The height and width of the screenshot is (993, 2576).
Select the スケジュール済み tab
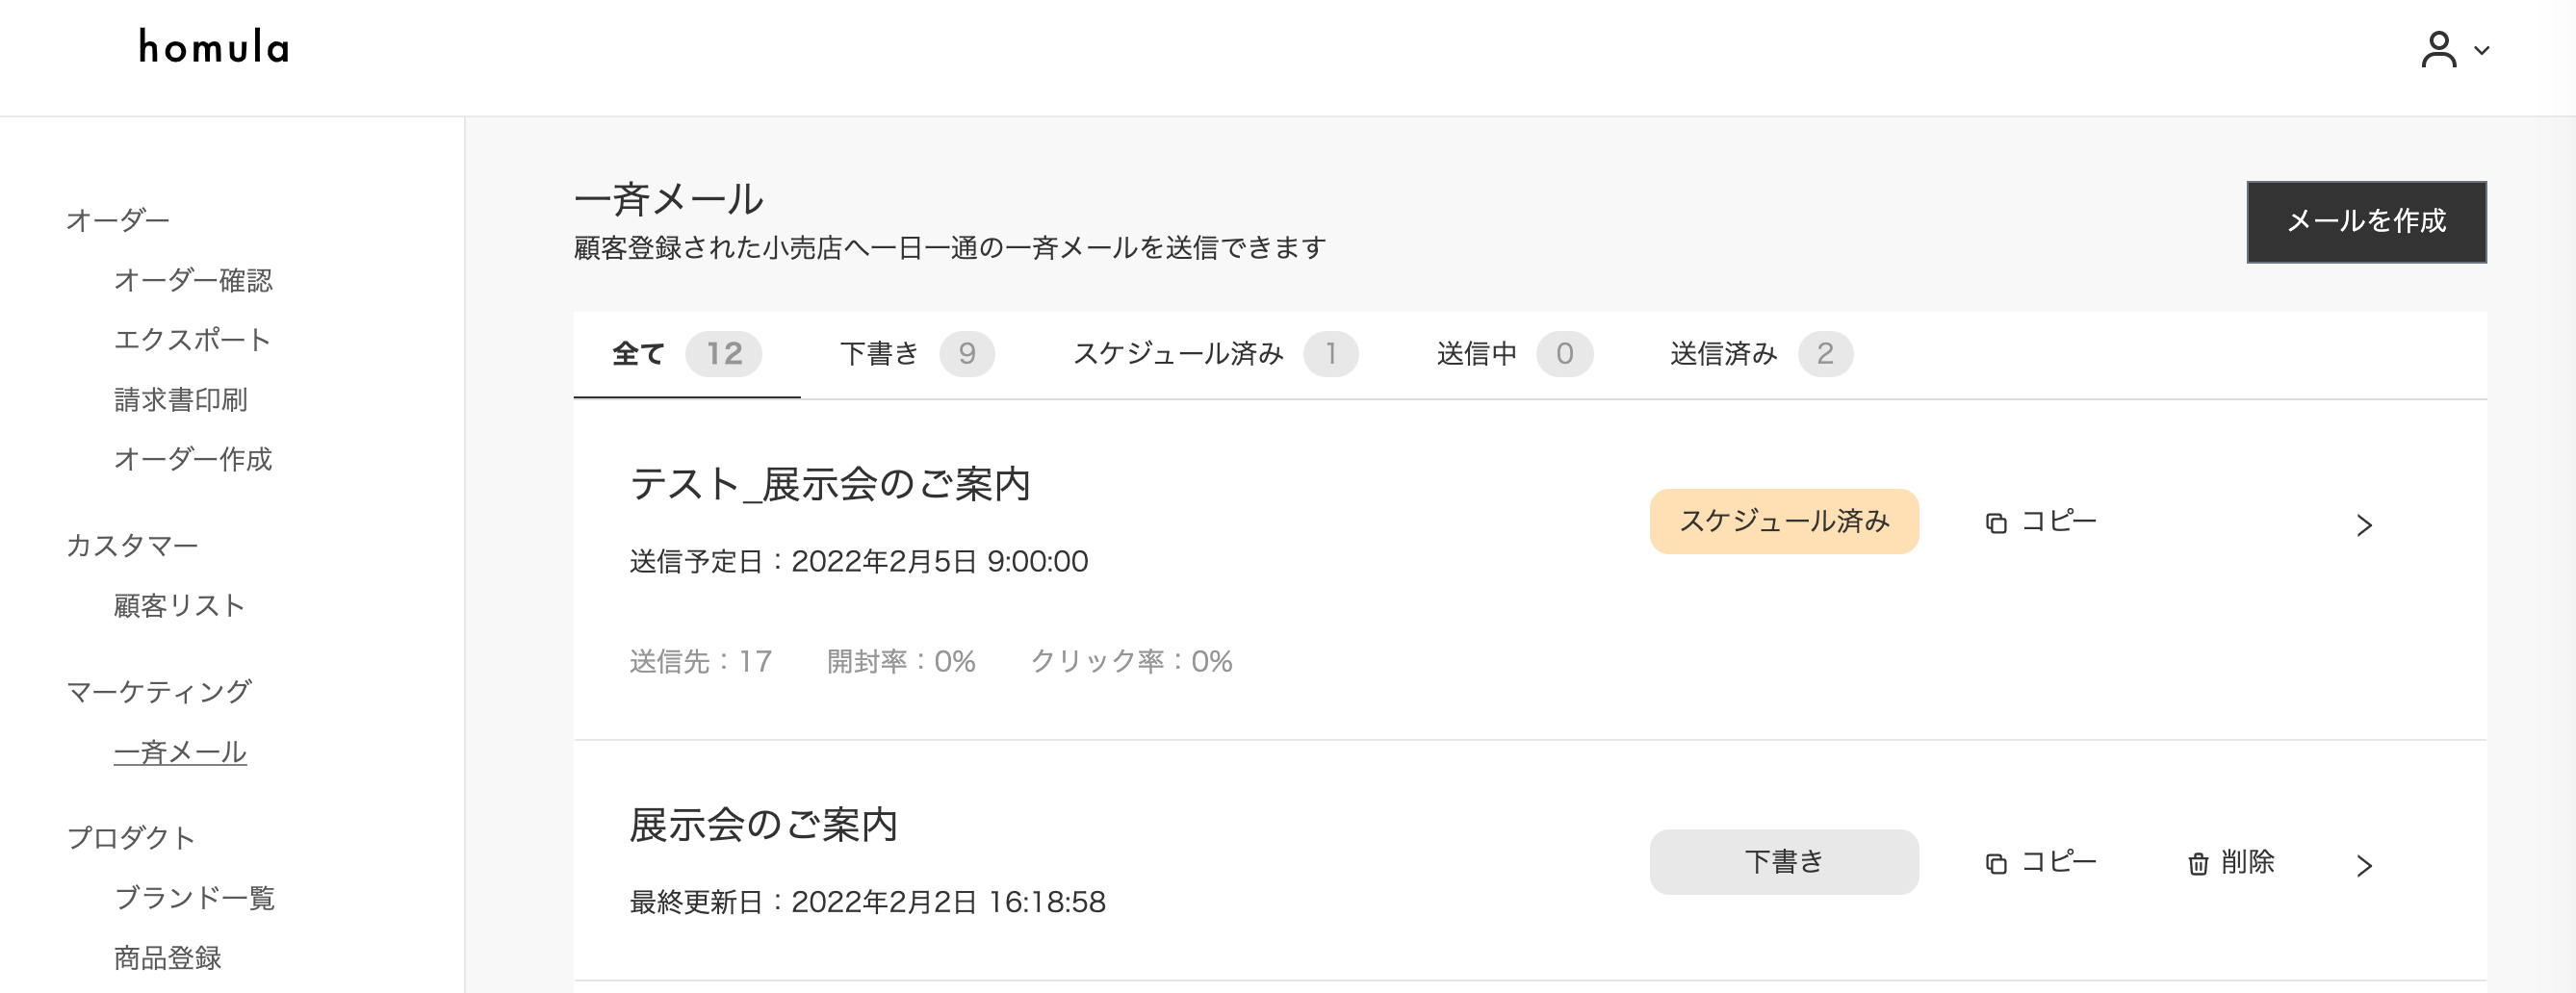(x=1215, y=354)
